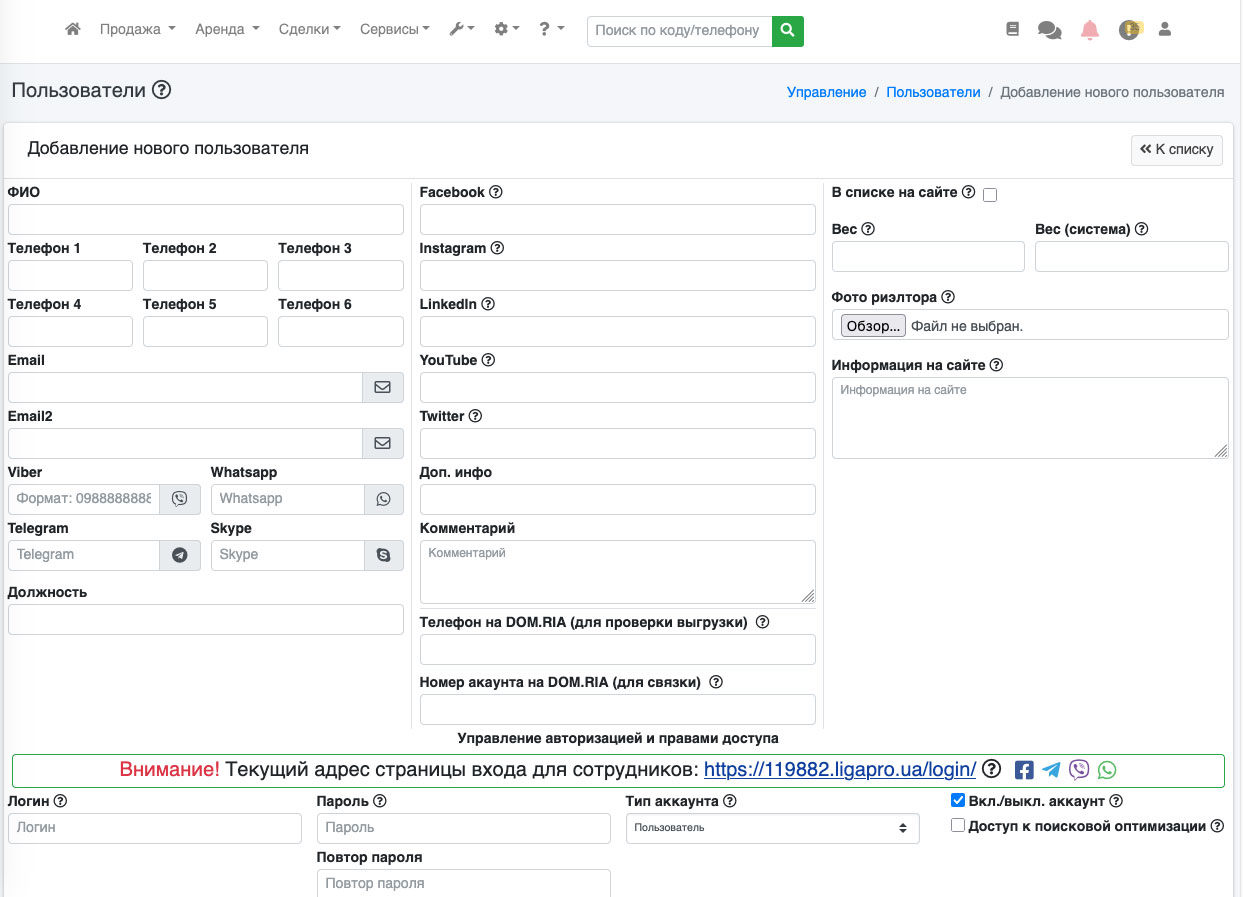Enable "Доступ к поисковой оптимизации" checkbox
This screenshot has width=1243, height=897.
(958, 826)
